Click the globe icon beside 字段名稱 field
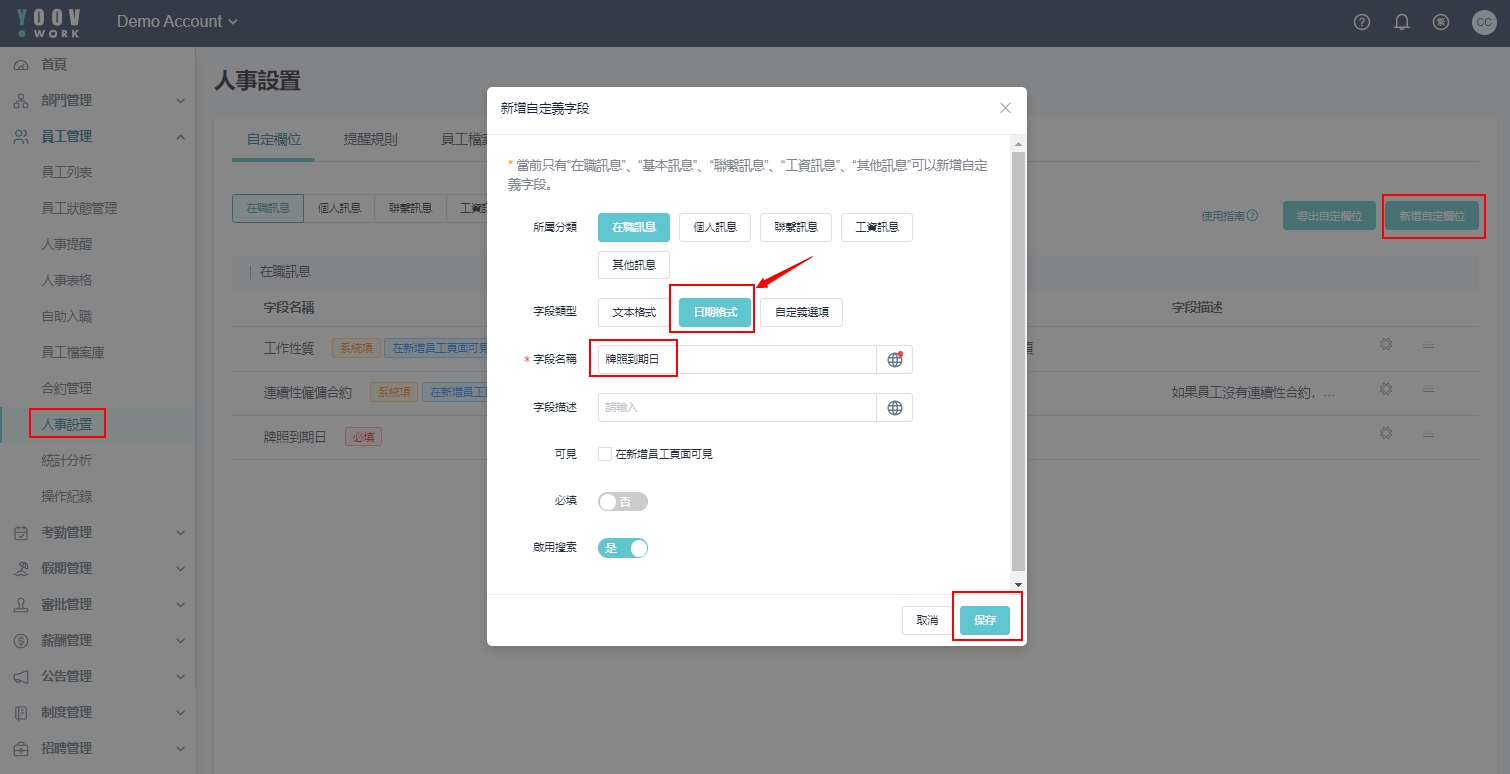This screenshot has height=774, width=1510. pyautogui.click(x=894, y=360)
